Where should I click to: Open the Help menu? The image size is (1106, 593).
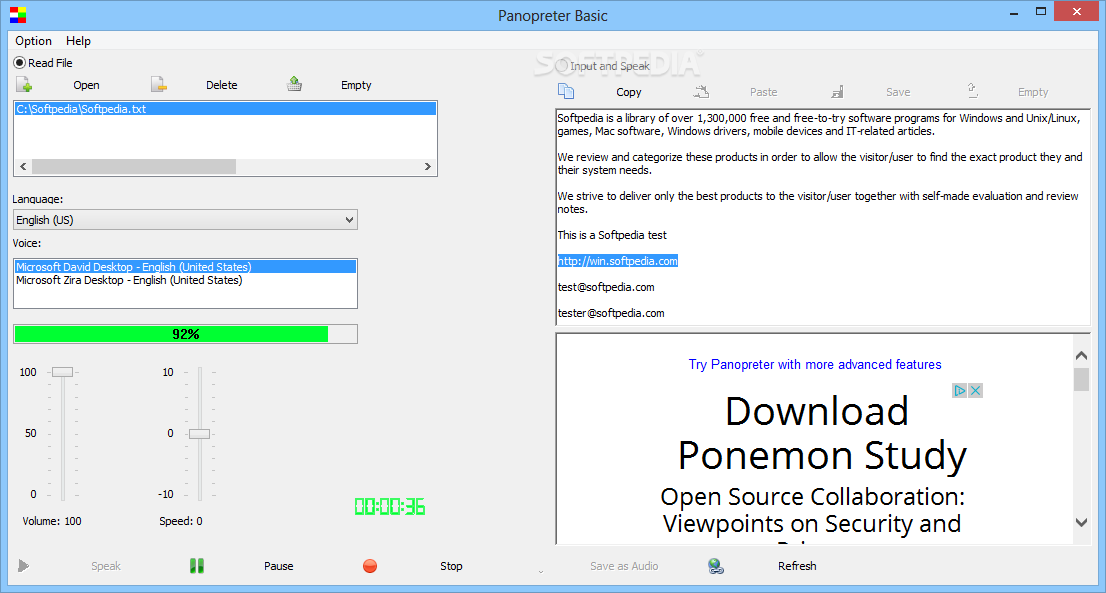click(x=78, y=41)
